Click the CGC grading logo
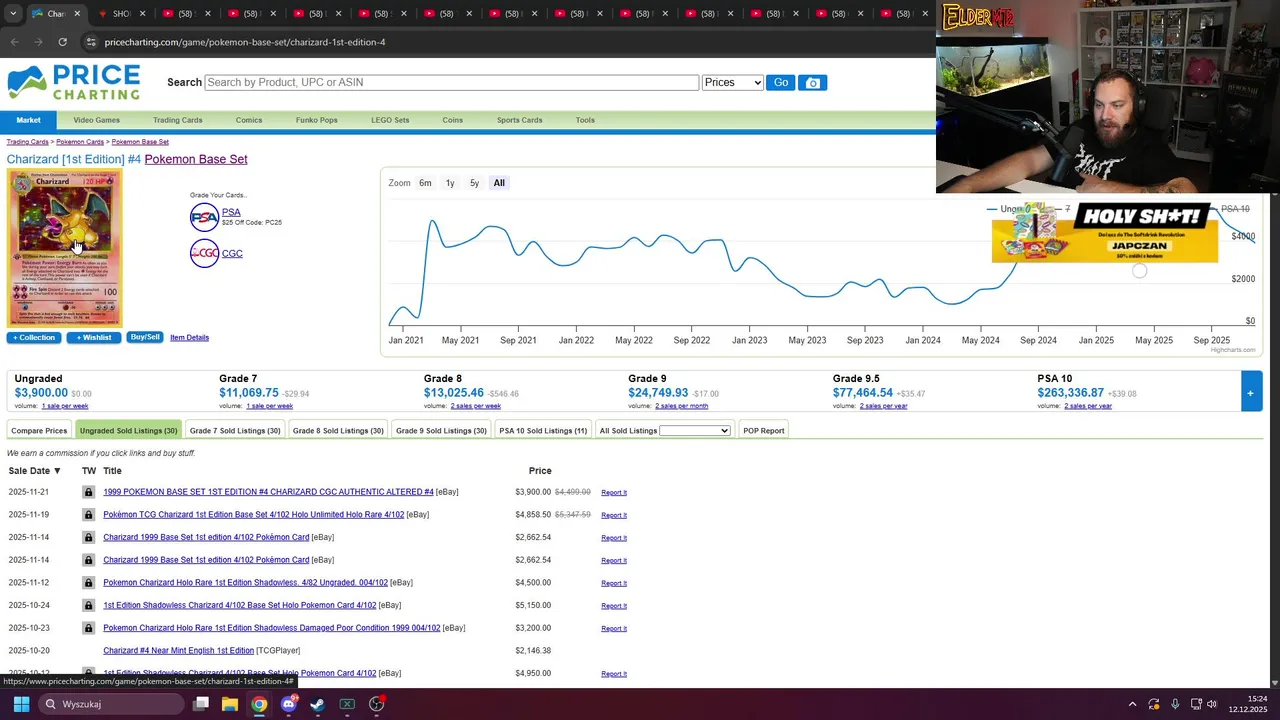Screen dimensions: 1280x720 point(204,253)
